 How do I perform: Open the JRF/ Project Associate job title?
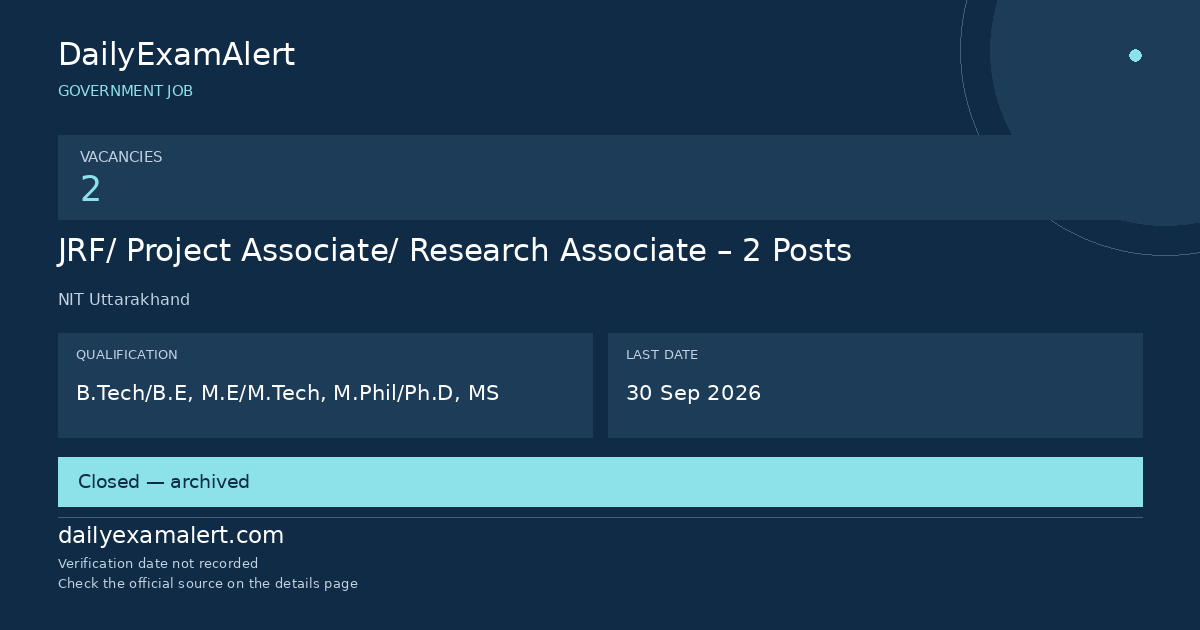pos(455,251)
